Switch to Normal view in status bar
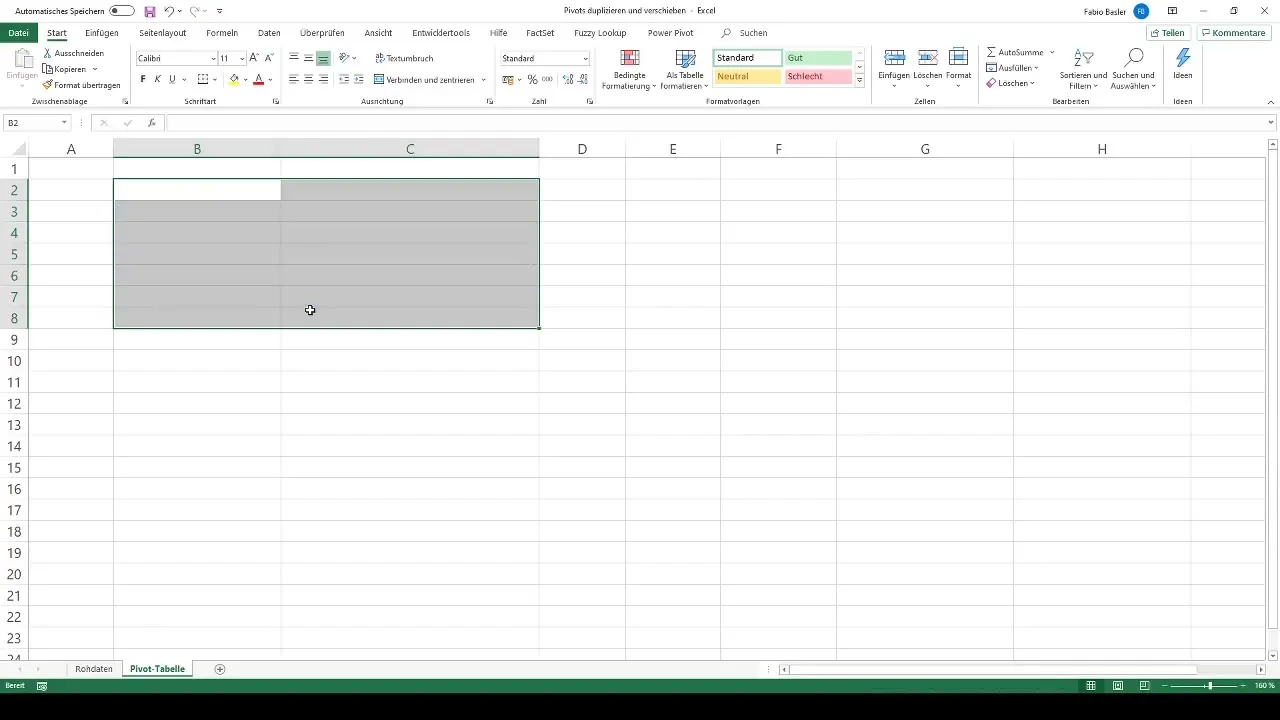 (1093, 685)
